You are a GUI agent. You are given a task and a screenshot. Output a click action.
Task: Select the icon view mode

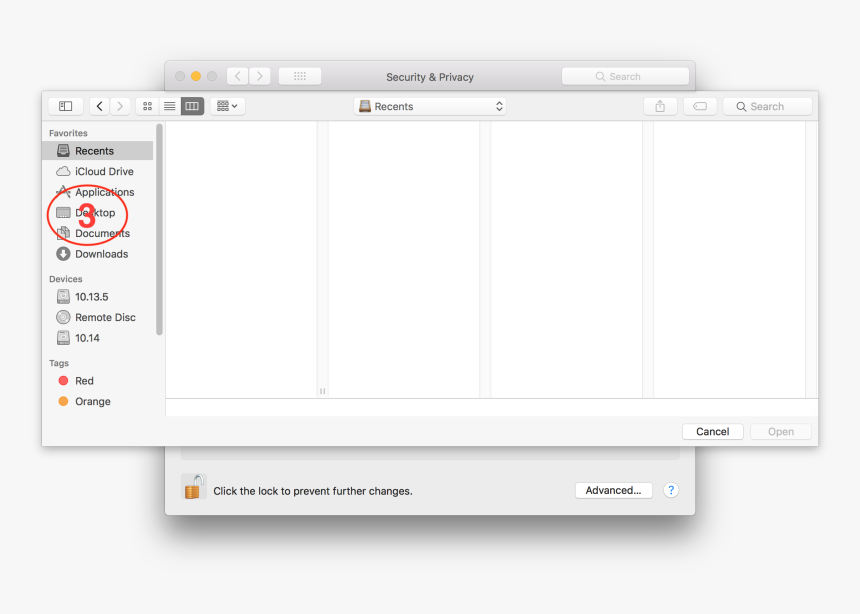[x=146, y=105]
